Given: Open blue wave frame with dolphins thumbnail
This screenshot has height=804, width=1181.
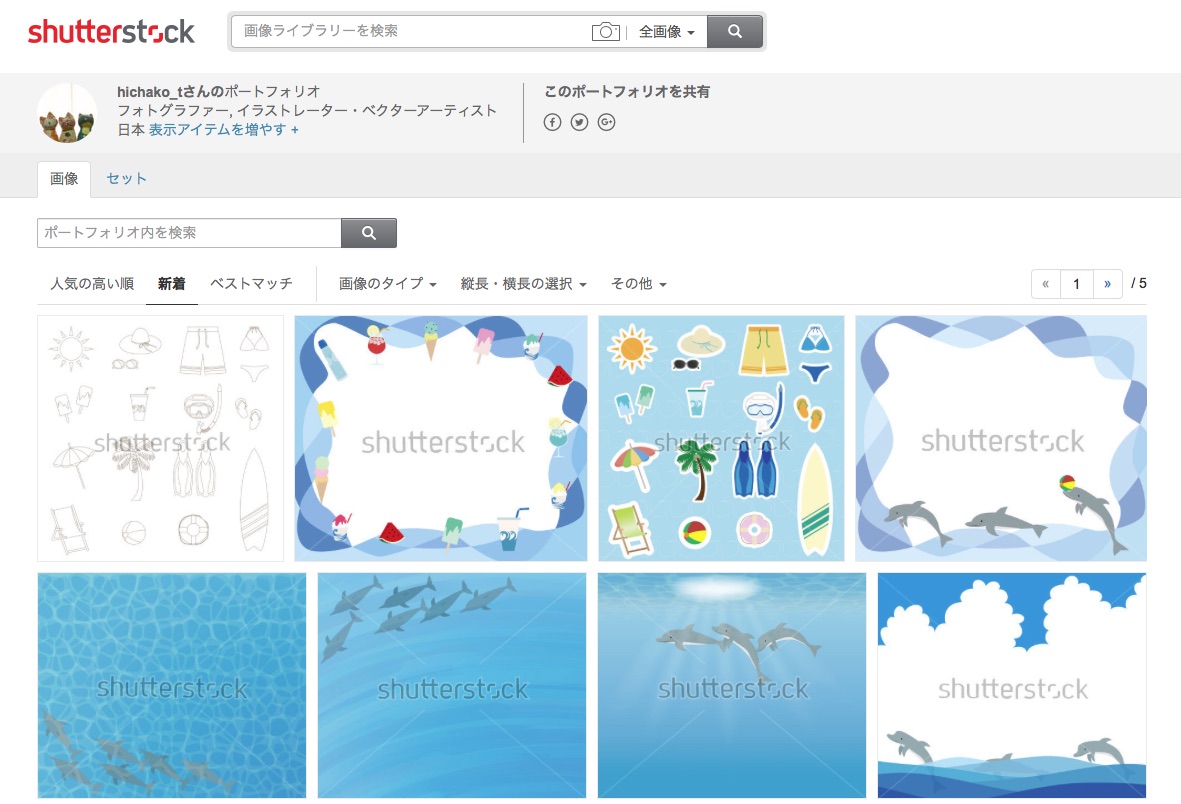Looking at the screenshot, I should (1001, 439).
